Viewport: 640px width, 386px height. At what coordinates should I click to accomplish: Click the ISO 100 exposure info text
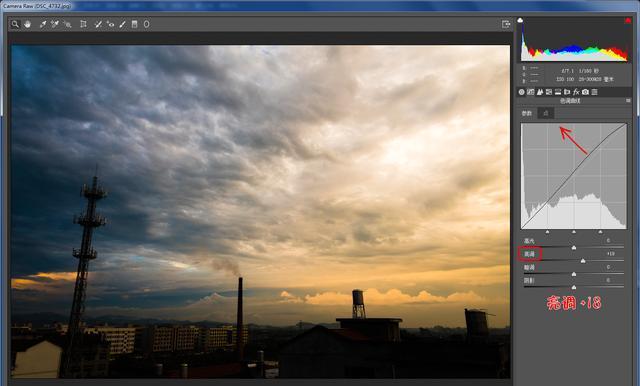pyautogui.click(x=565, y=79)
